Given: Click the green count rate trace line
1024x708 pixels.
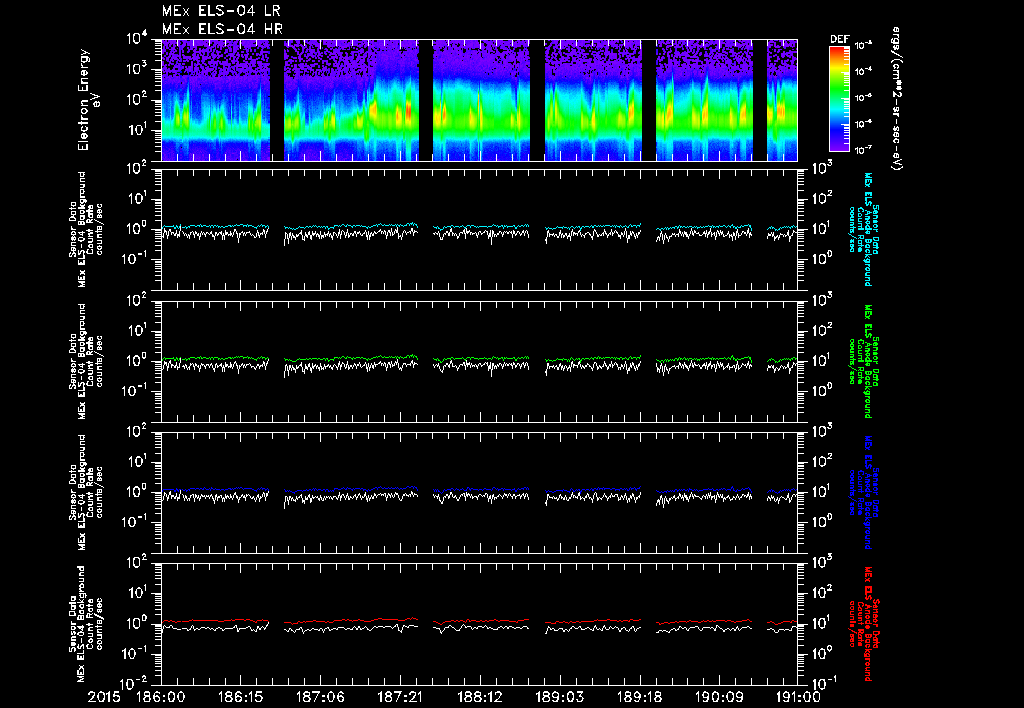Looking at the screenshot, I should [479, 358].
